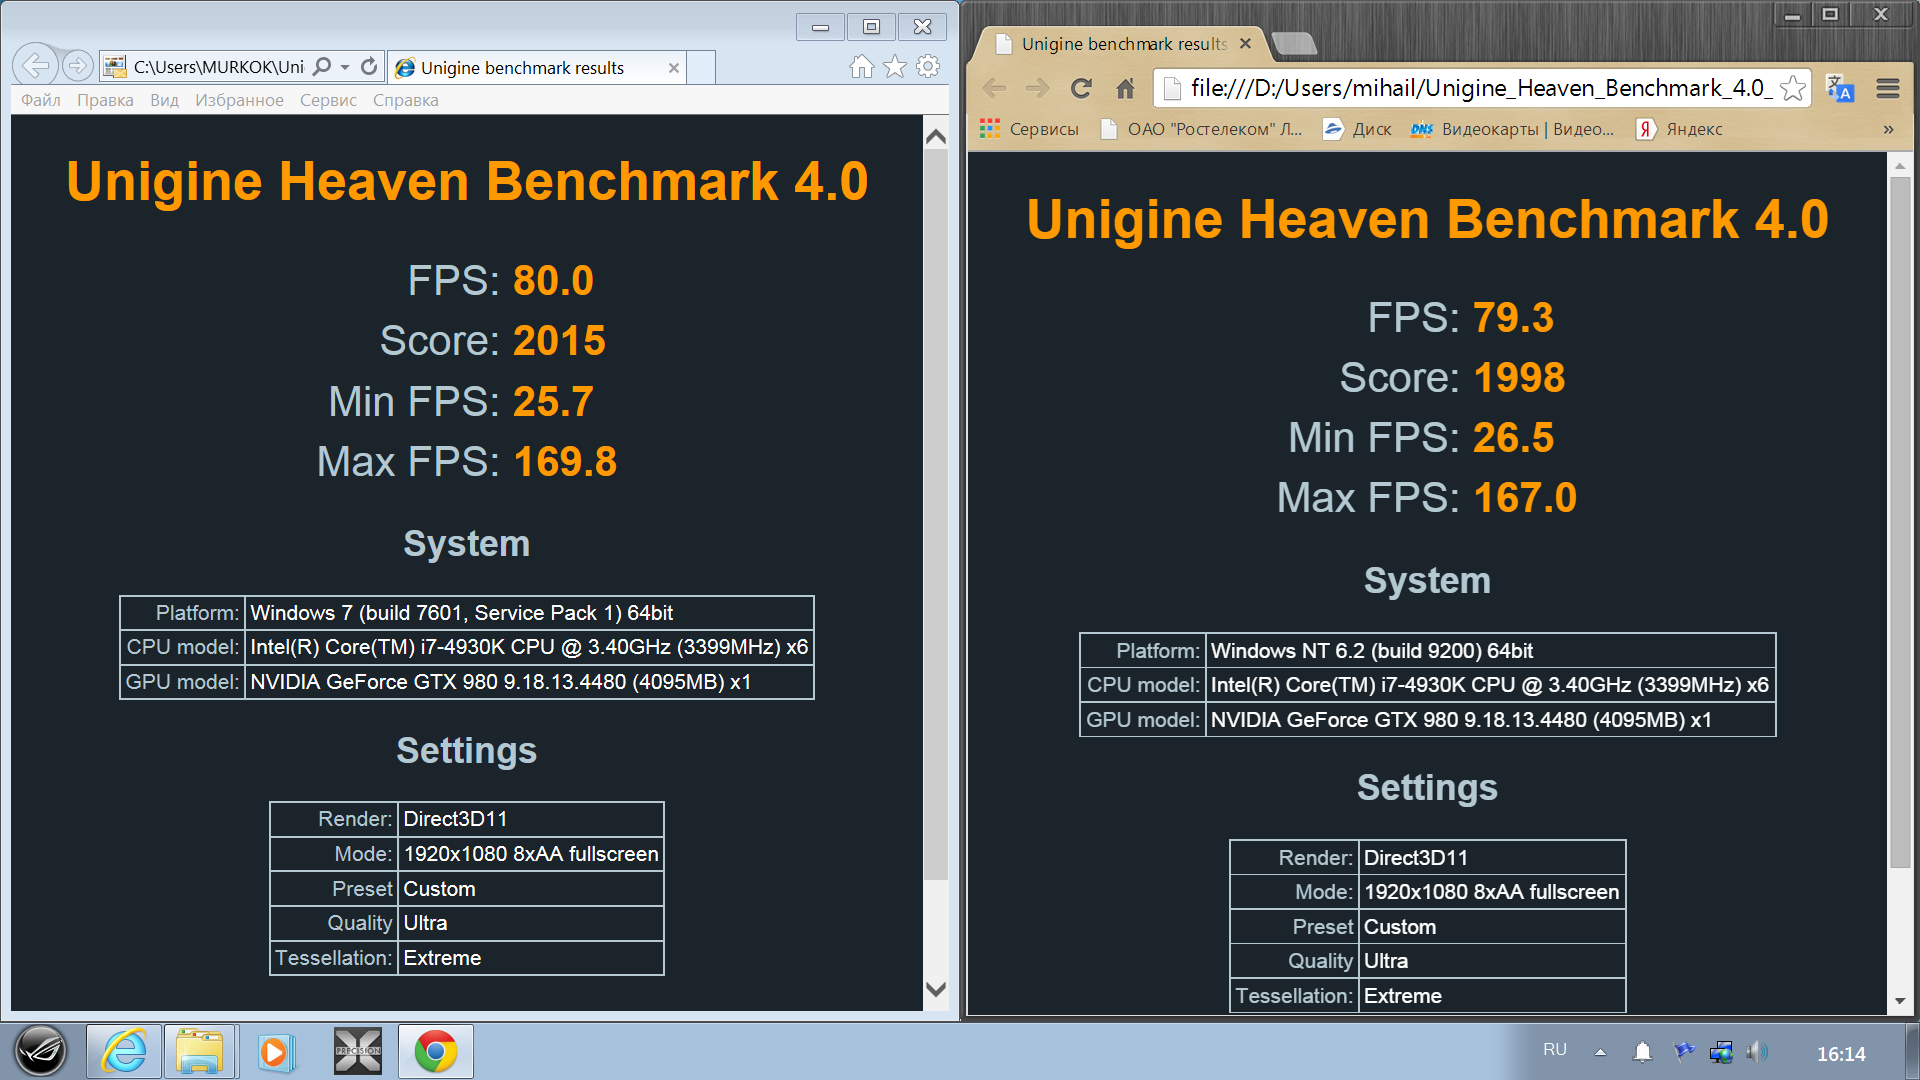The image size is (1920, 1080).
Task: Open EVGA Precision from taskbar
Action: 358,1051
